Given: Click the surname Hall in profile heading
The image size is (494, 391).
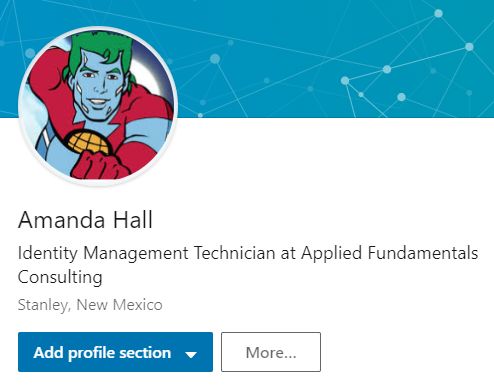Looking at the screenshot, I should 133,220.
